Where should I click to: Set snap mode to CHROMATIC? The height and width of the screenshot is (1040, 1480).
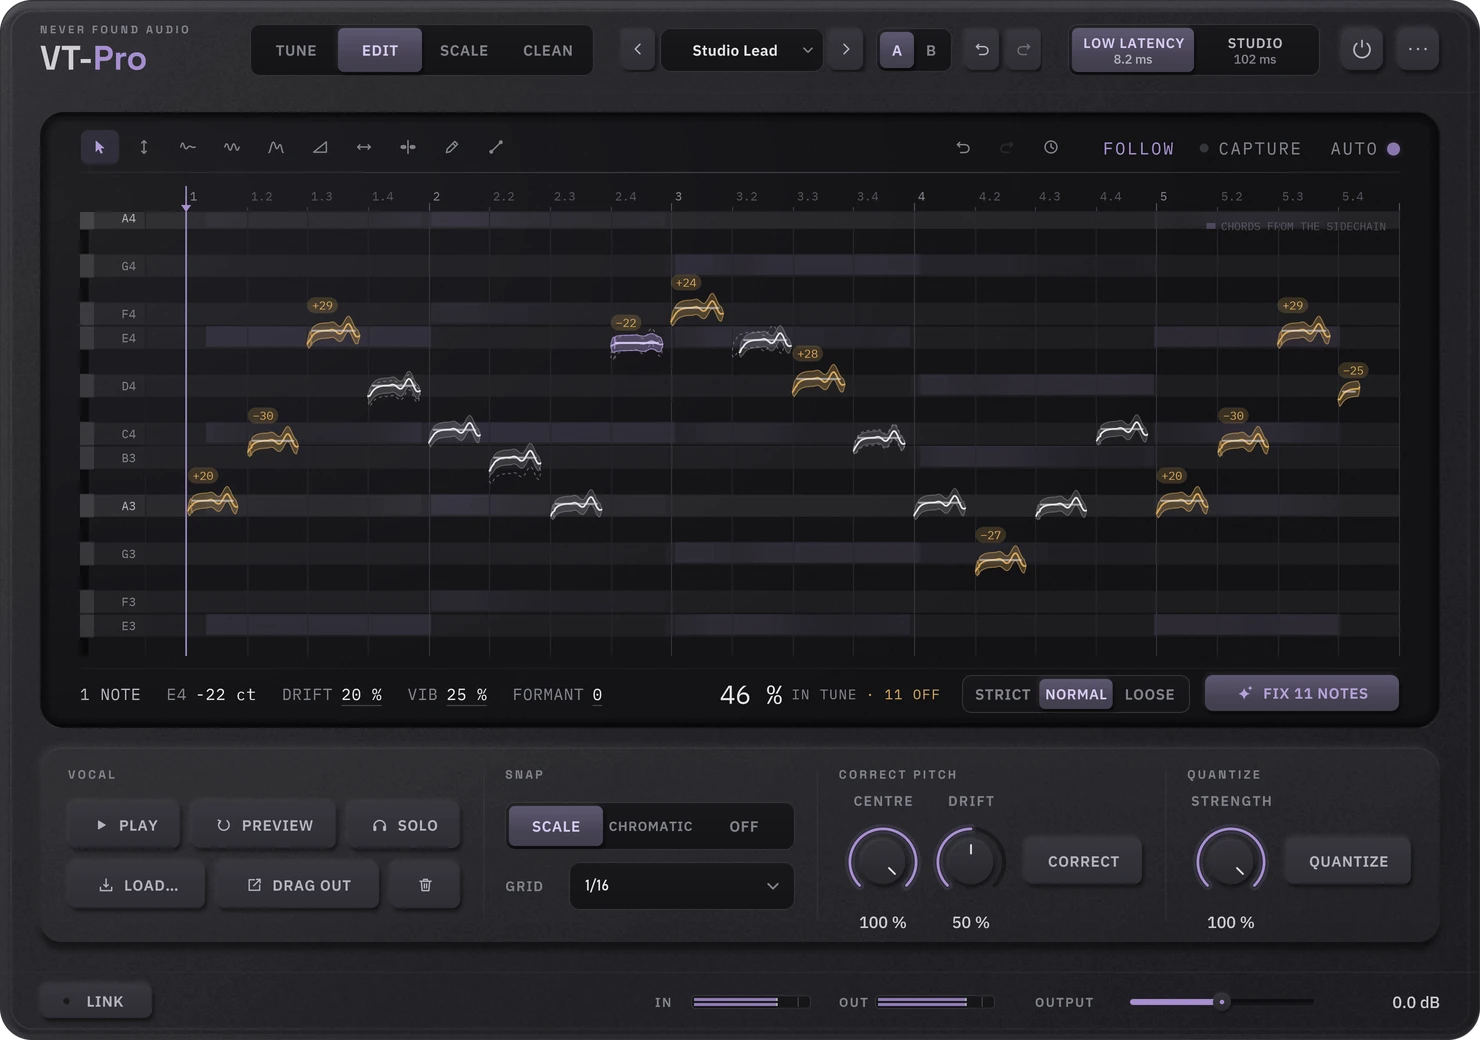tap(650, 826)
